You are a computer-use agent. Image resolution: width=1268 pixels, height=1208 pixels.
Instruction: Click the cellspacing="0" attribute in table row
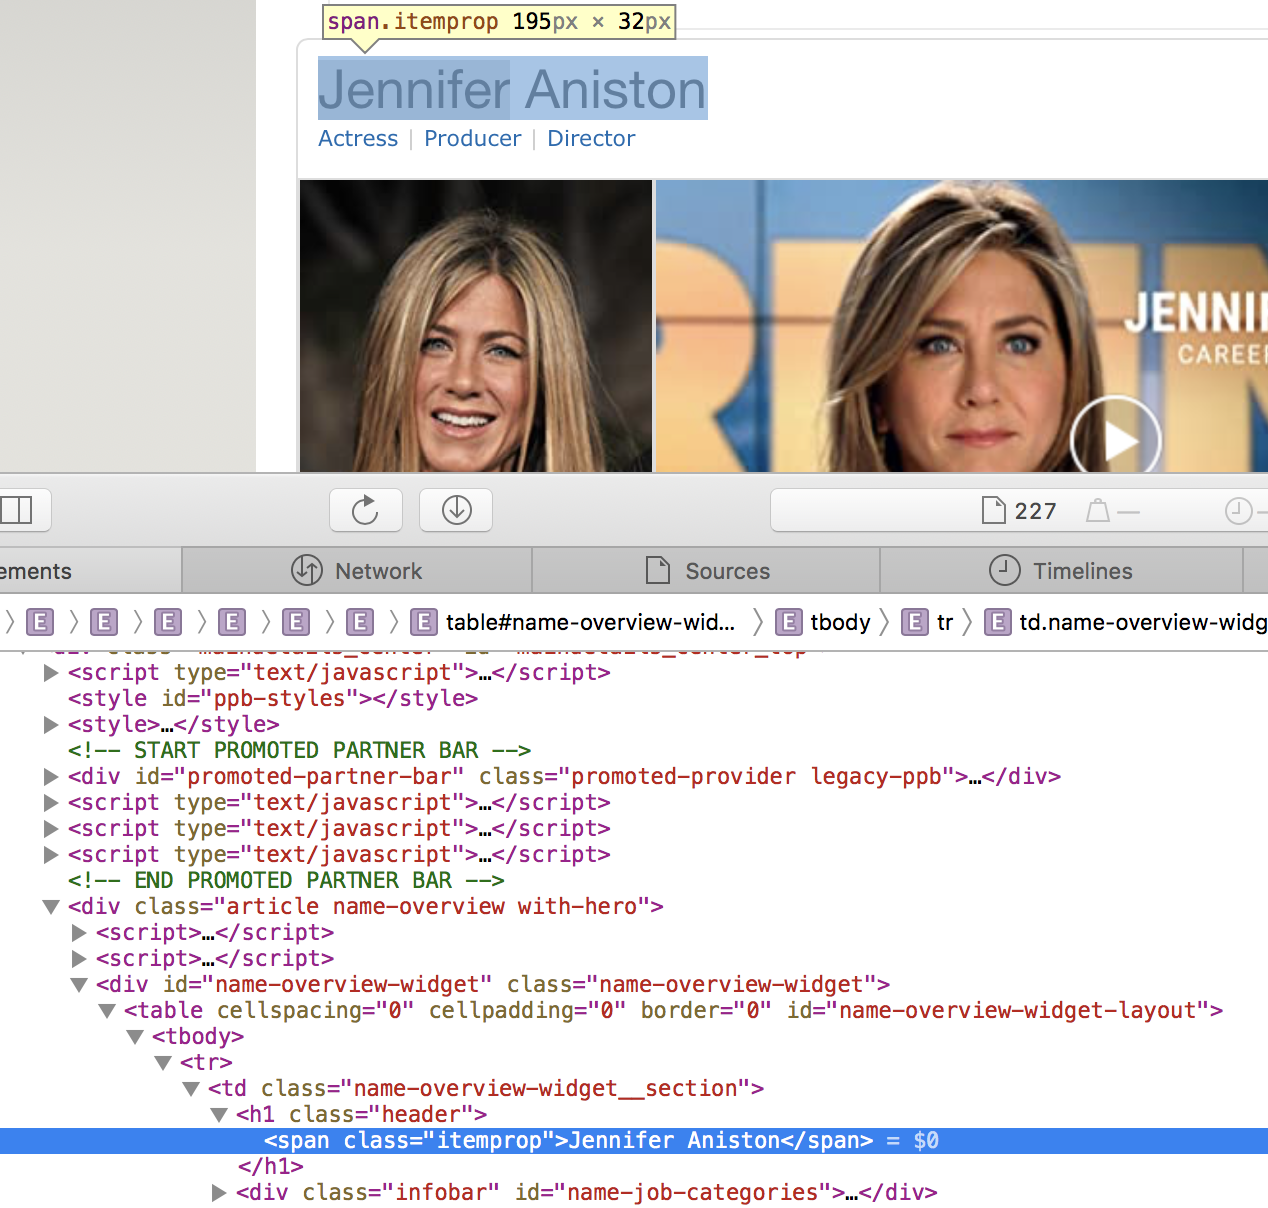(x=315, y=1010)
